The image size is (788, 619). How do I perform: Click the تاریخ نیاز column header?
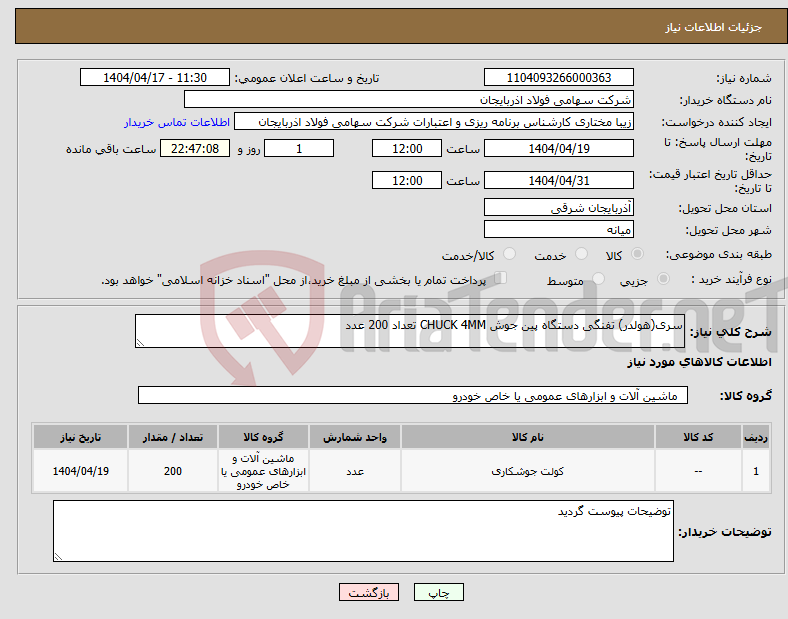(80, 437)
